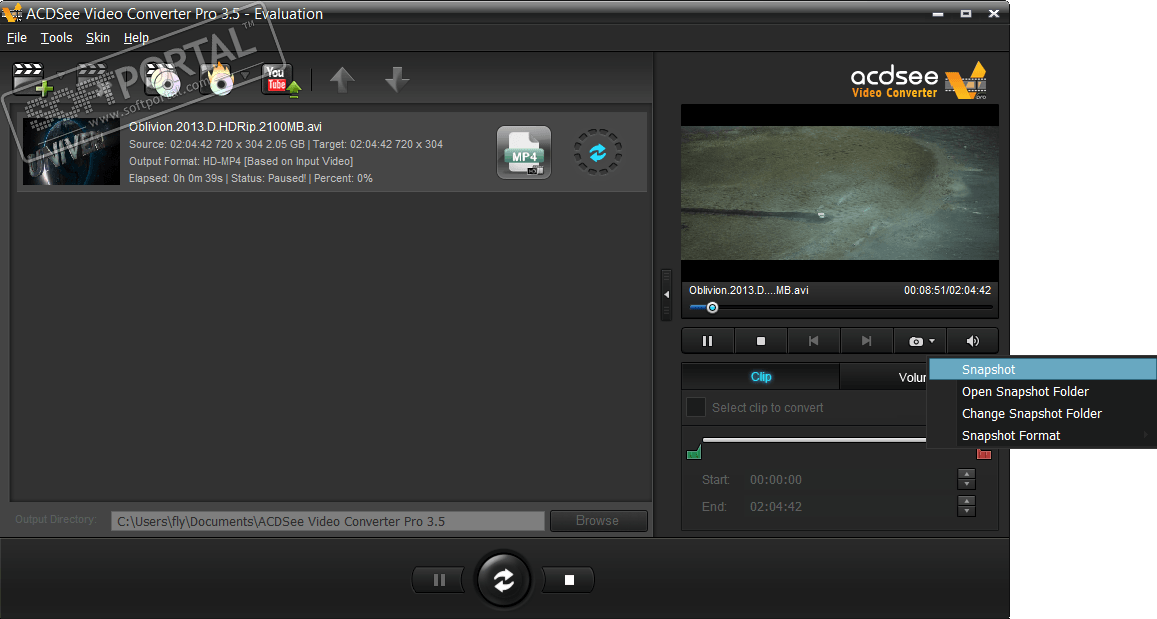Click the Browse button
Image resolution: width=1157 pixels, height=619 pixels.
[x=598, y=521]
